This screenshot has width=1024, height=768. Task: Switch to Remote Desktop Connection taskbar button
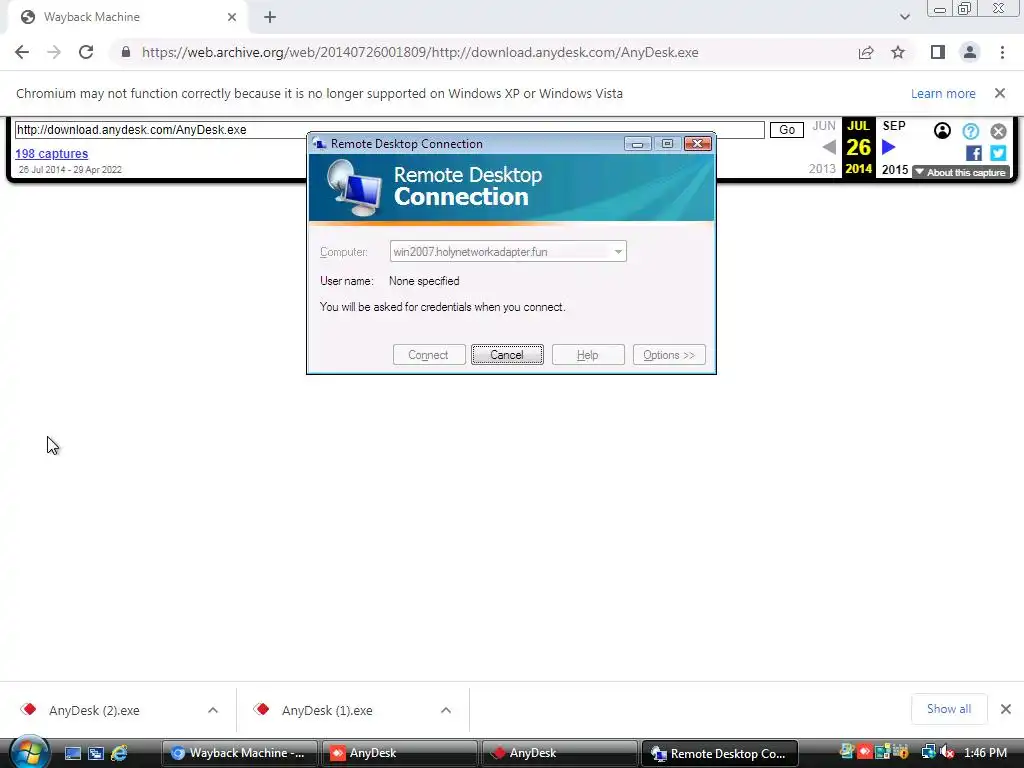(720, 753)
